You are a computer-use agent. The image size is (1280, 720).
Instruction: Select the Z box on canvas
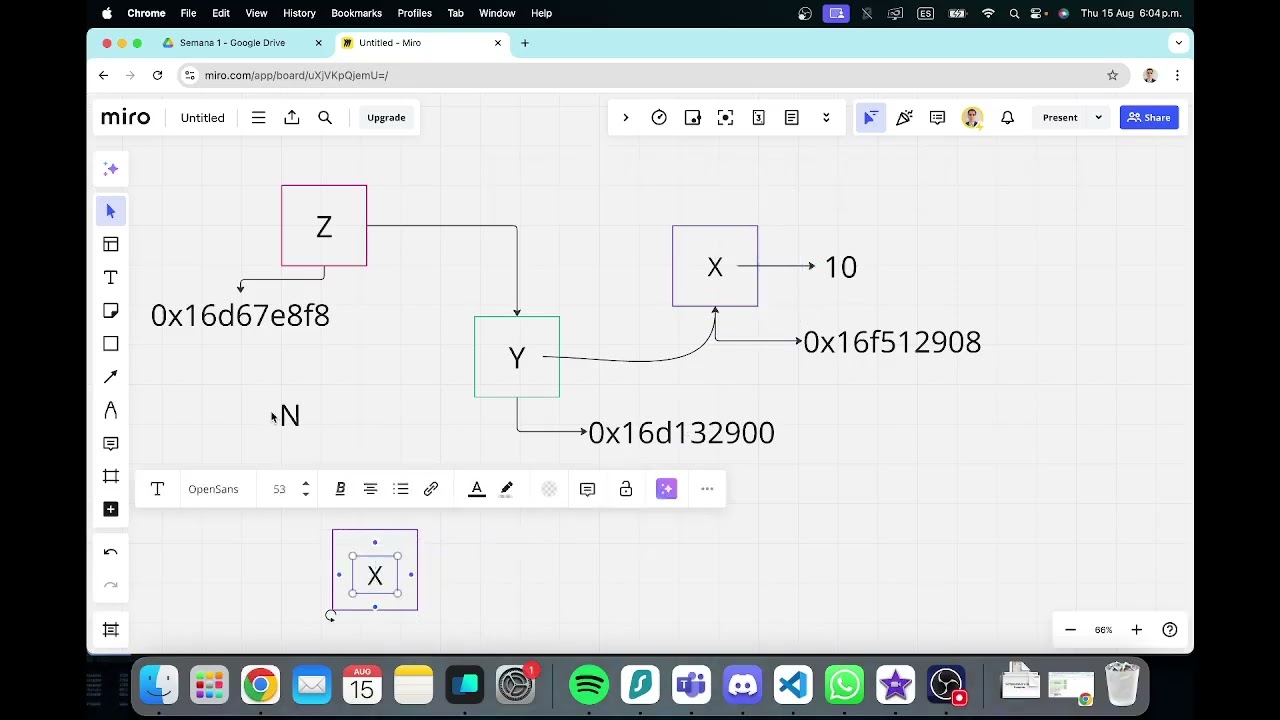[324, 226]
